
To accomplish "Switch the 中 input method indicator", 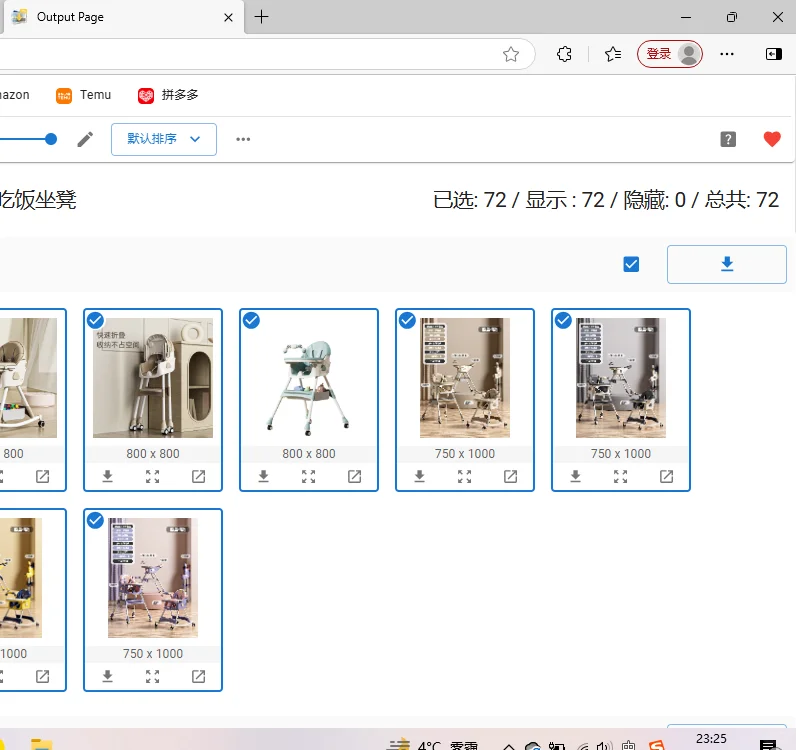I will (x=628, y=745).
